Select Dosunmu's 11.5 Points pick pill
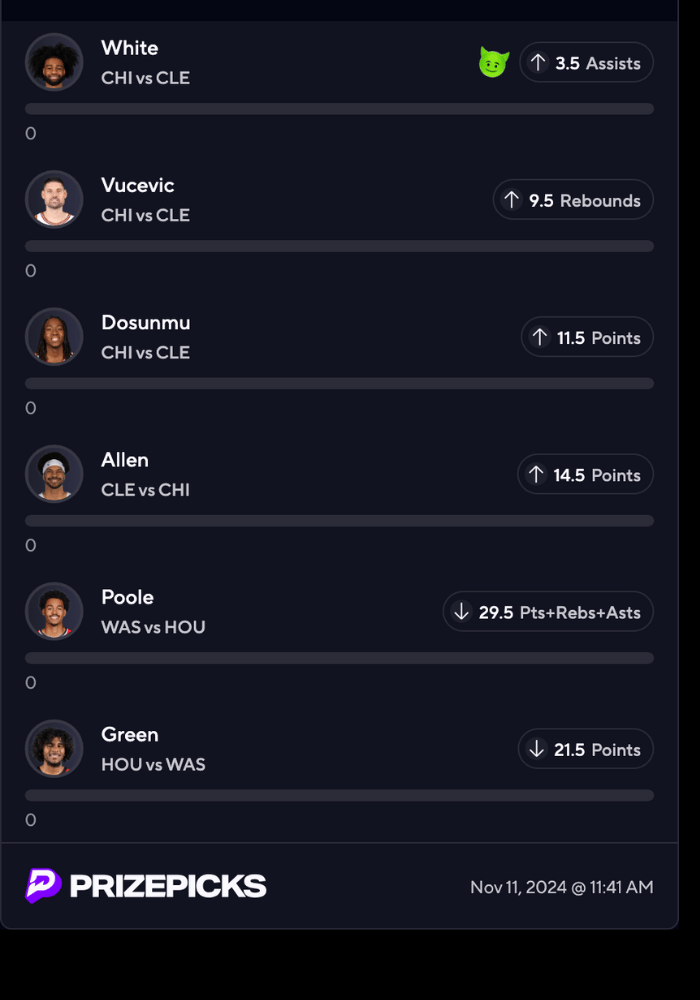The width and height of the screenshot is (700, 1000). [587, 338]
